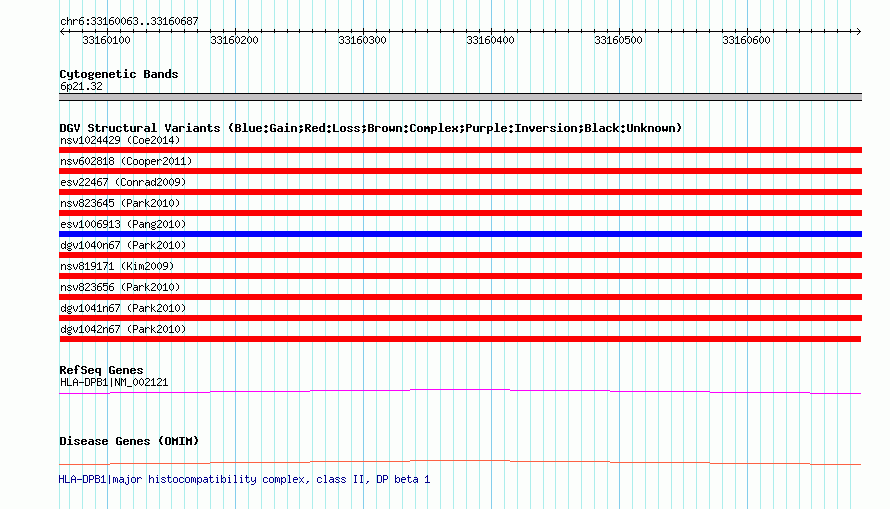Click the blue esv1006913 (Pang2010) gain bar
The width and height of the screenshot is (890, 509).
[460, 234]
